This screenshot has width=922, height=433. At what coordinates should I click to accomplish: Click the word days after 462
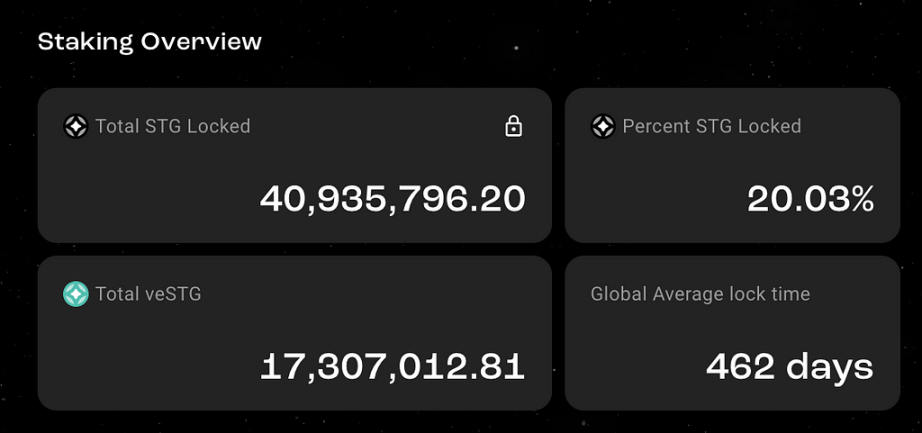pos(830,368)
